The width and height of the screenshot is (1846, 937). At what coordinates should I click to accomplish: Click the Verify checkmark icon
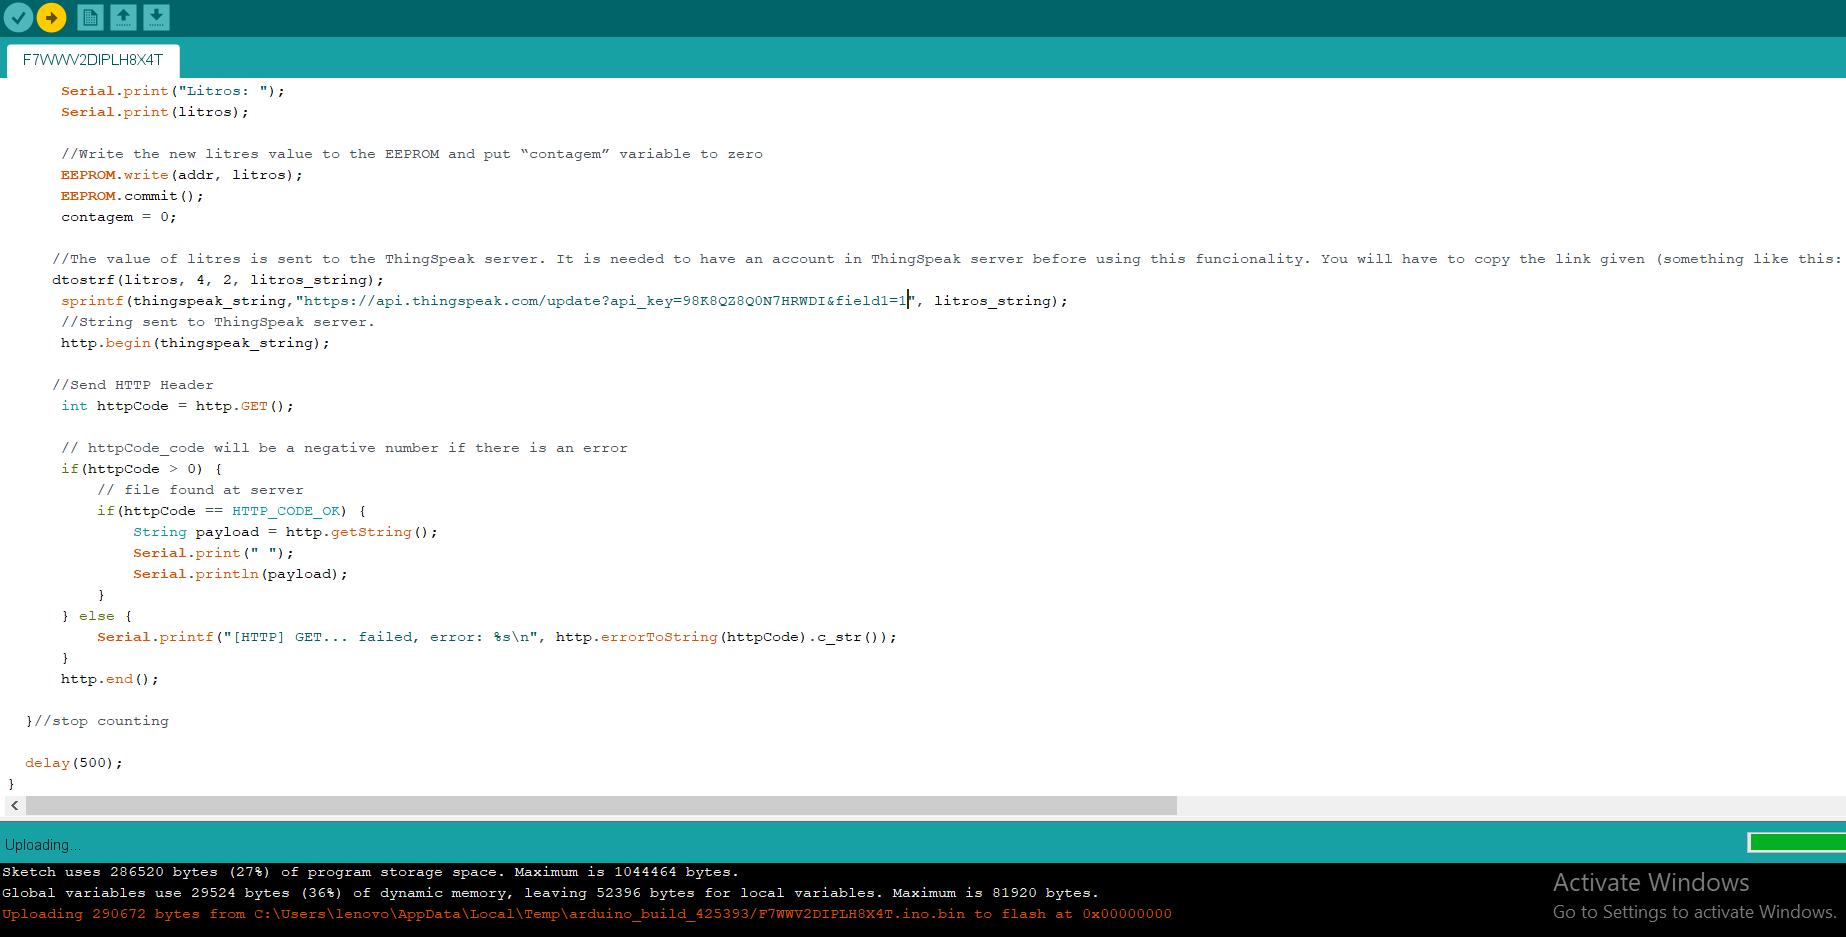pos(18,17)
